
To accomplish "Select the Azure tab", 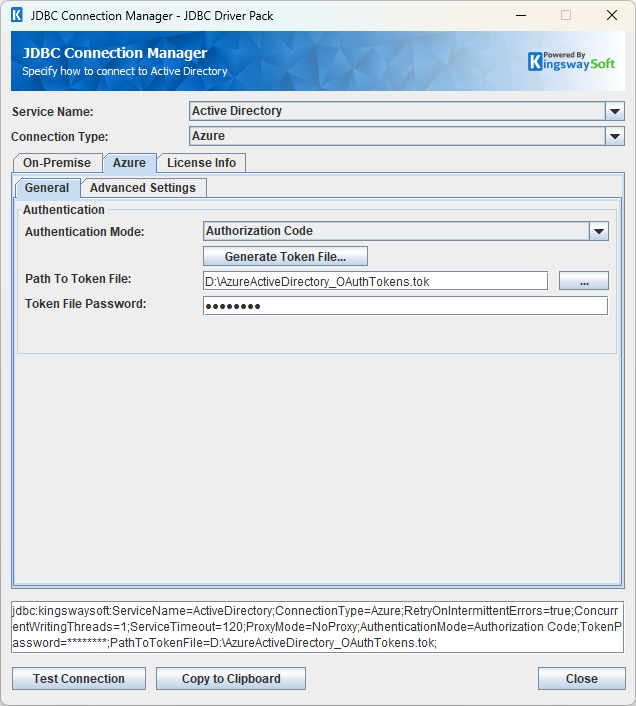I will point(129,163).
